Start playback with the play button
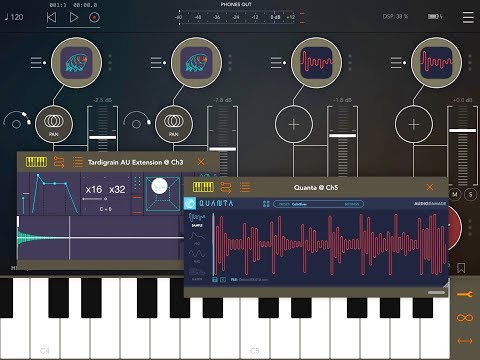The width and height of the screenshot is (480, 360). (74, 17)
